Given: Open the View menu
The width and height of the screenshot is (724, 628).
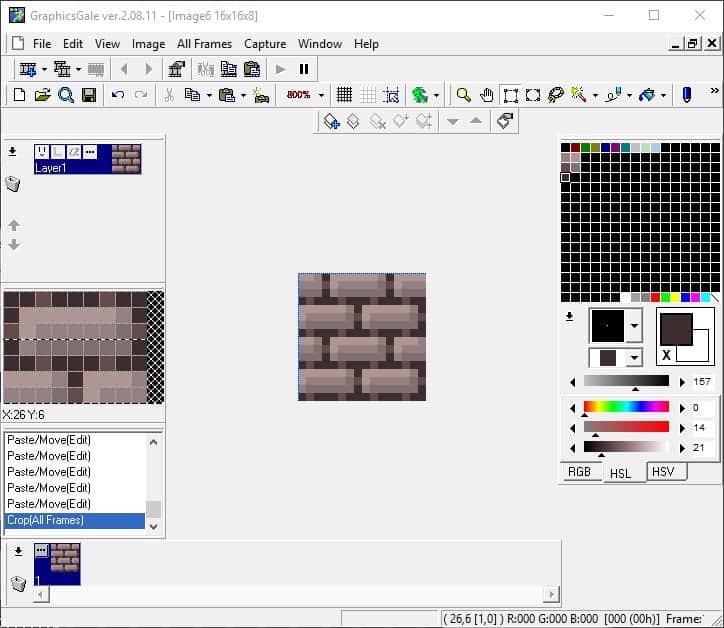Looking at the screenshot, I should point(107,44).
